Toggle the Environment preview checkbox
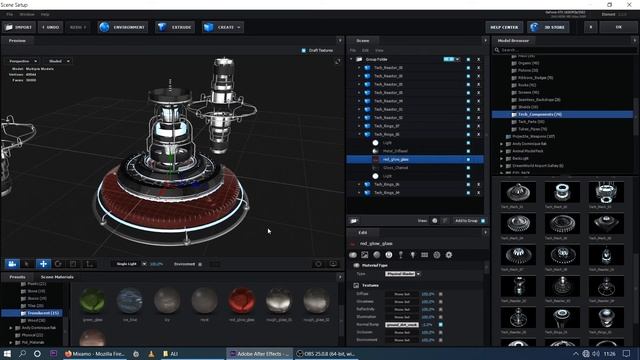 pos(200,264)
